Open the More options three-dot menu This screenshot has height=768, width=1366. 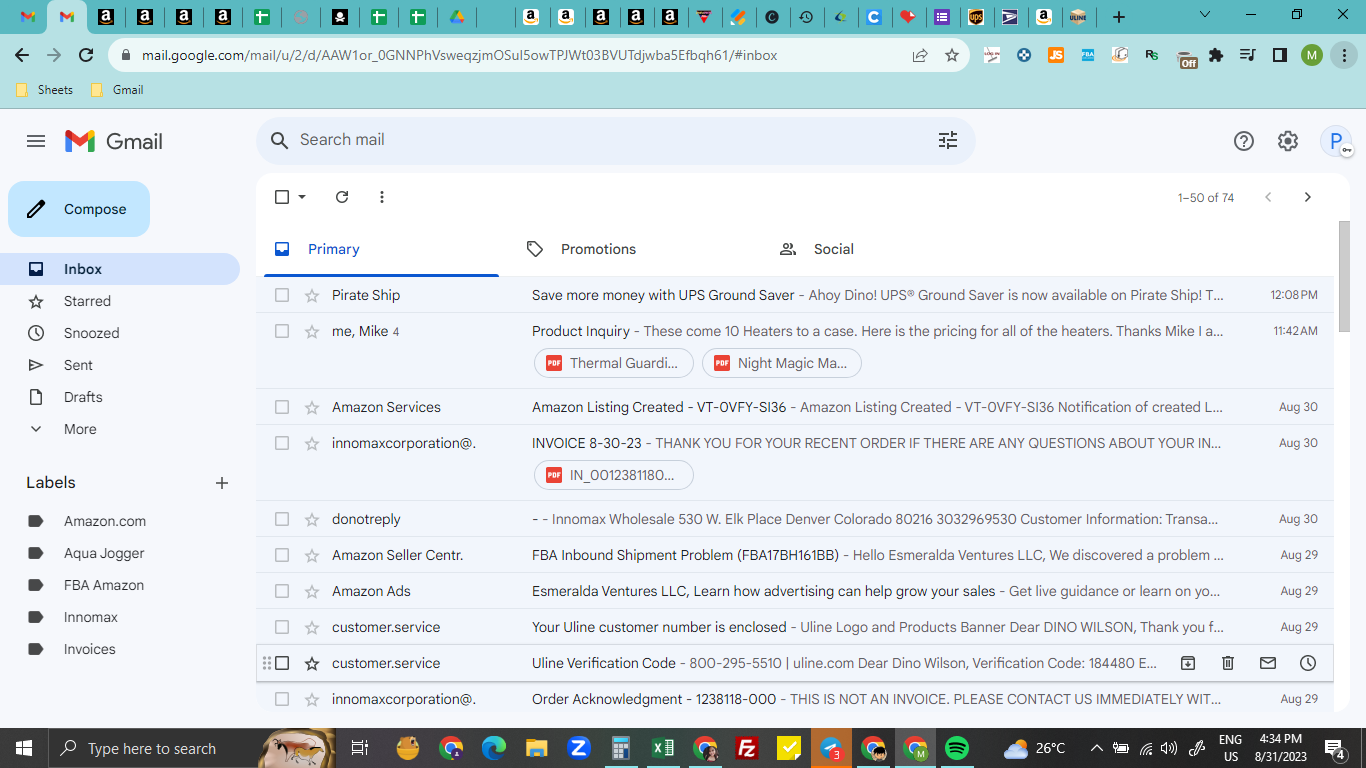coord(382,197)
